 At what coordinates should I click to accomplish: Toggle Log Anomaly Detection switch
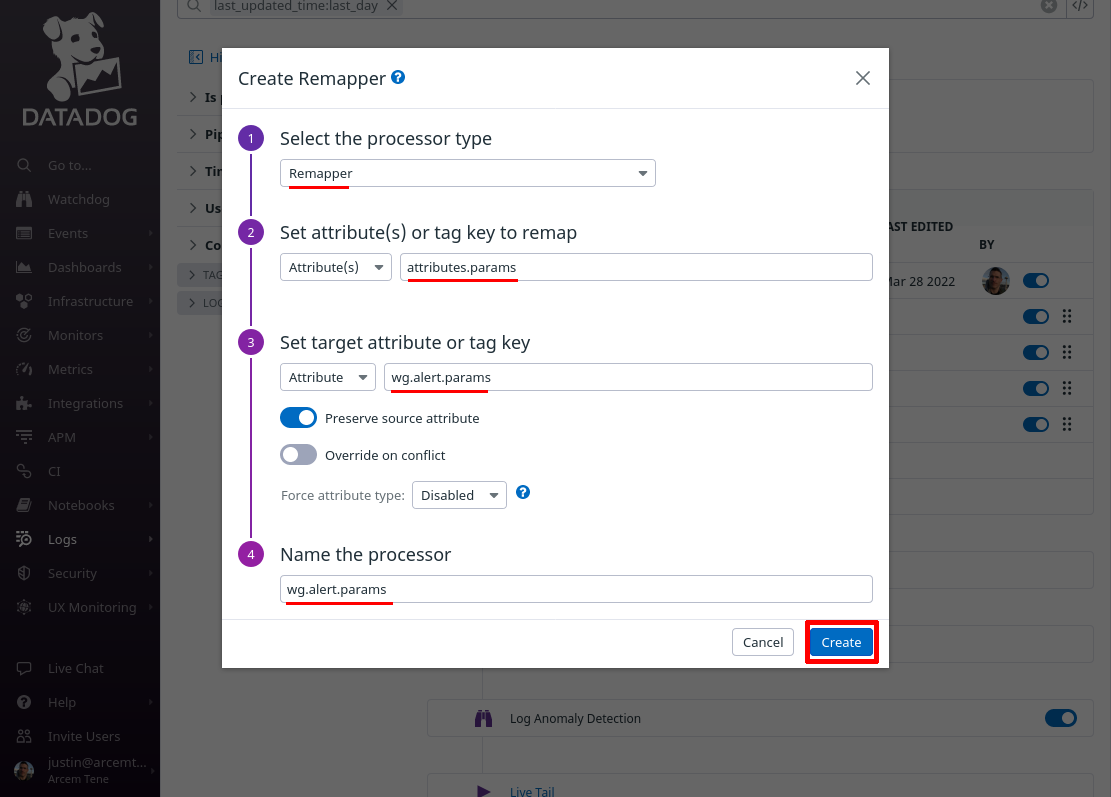pos(1061,718)
